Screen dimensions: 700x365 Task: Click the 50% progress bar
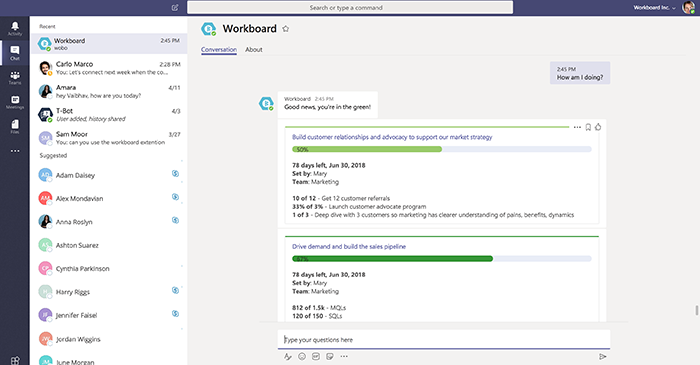tap(442, 149)
